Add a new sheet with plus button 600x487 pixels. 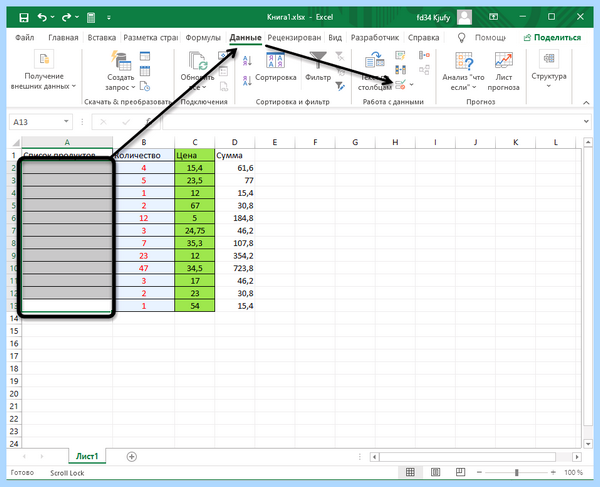point(132,456)
